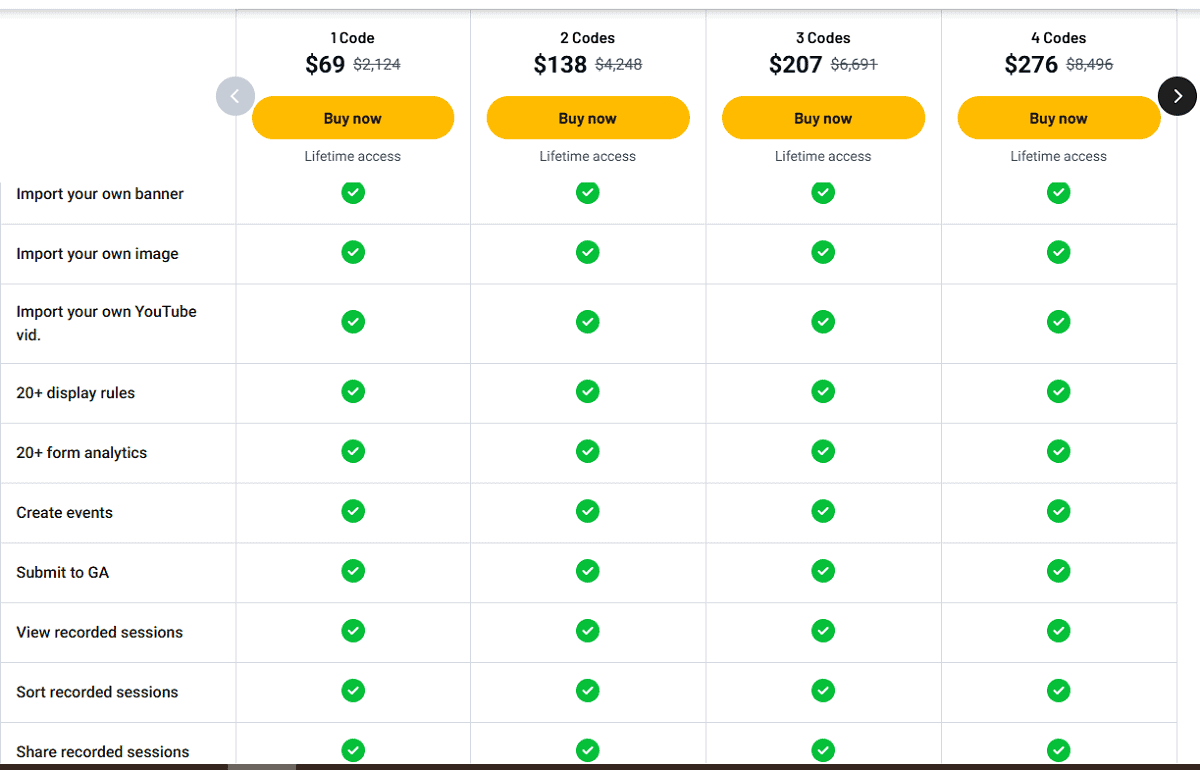
Task: Click the Submit to GA checkmark under 2 Codes
Action: click(x=588, y=571)
